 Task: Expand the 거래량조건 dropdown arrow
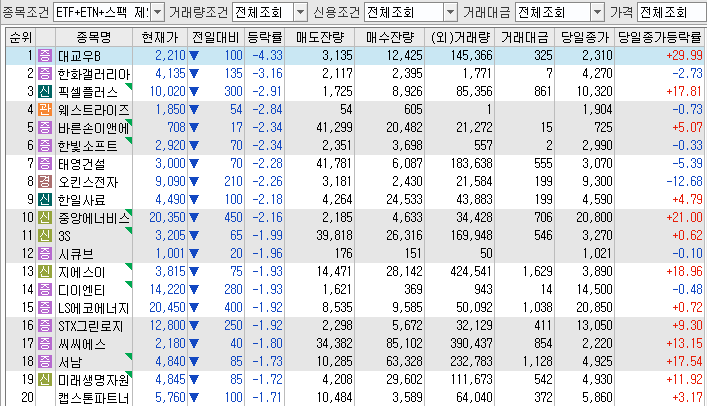pyautogui.click(x=300, y=12)
